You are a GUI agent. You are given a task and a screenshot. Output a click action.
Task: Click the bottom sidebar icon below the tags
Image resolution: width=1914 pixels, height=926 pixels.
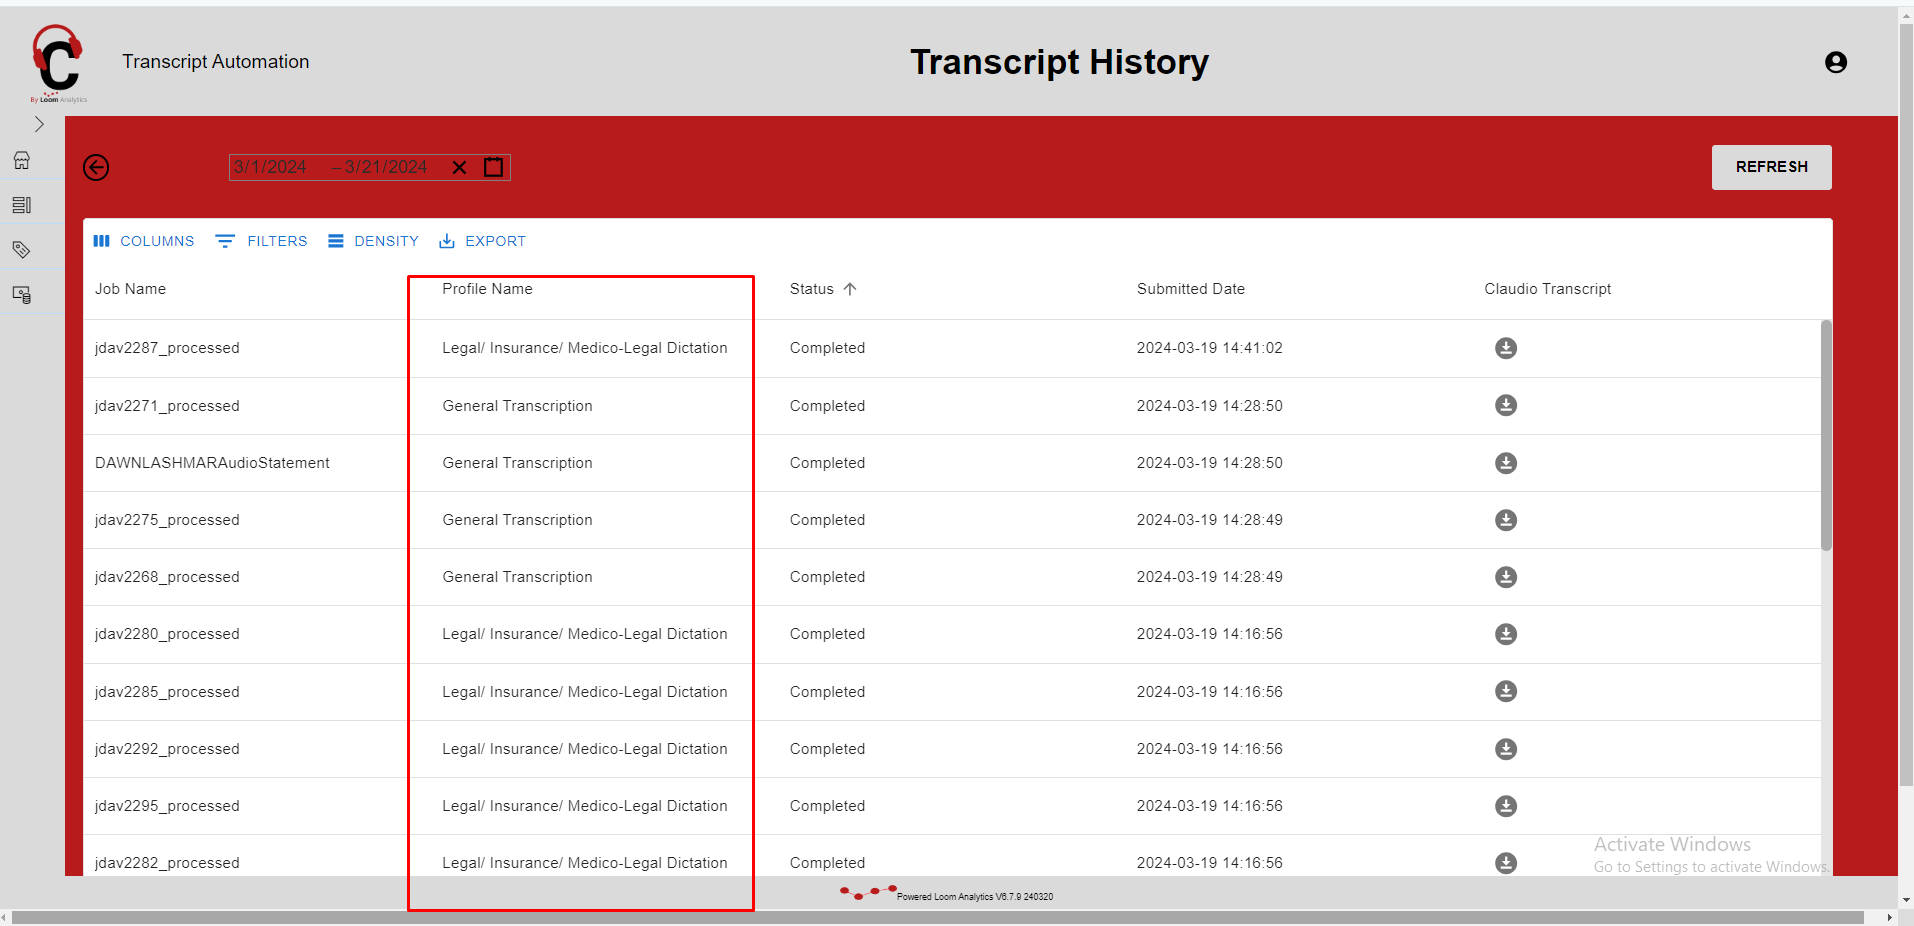tap(22, 295)
